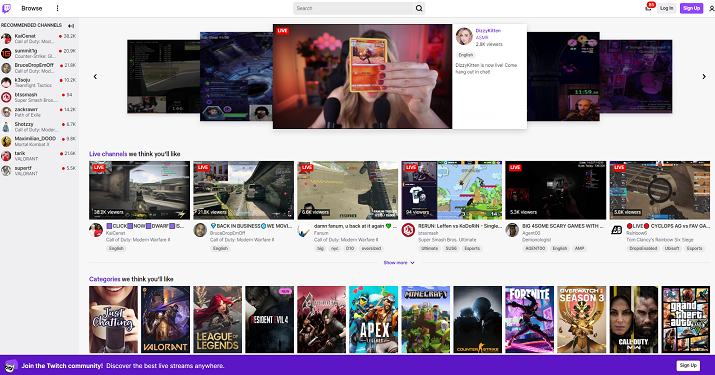Expand Show more live channels

pos(399,263)
